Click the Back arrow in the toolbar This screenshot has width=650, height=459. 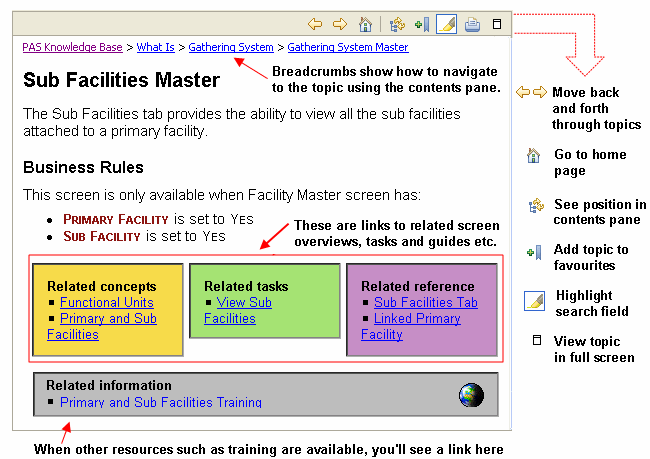click(315, 24)
